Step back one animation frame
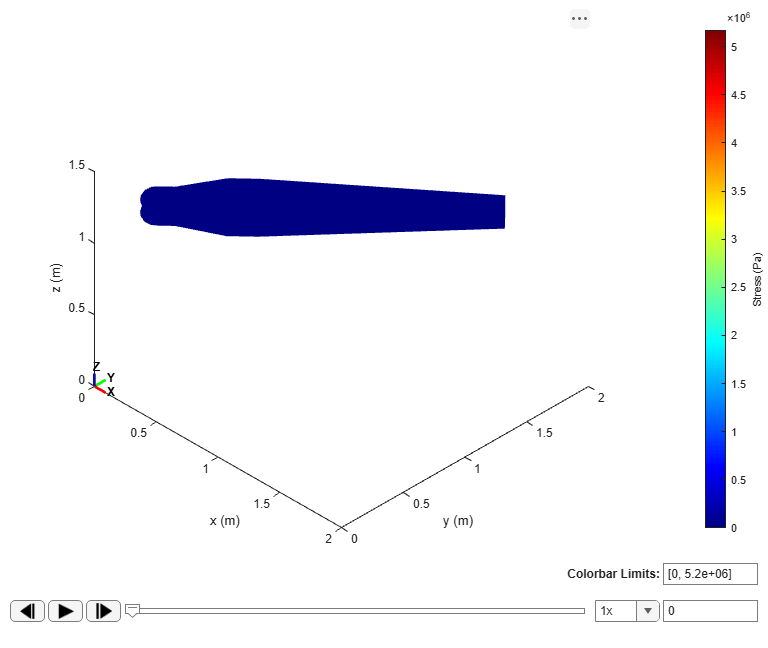 point(27,611)
